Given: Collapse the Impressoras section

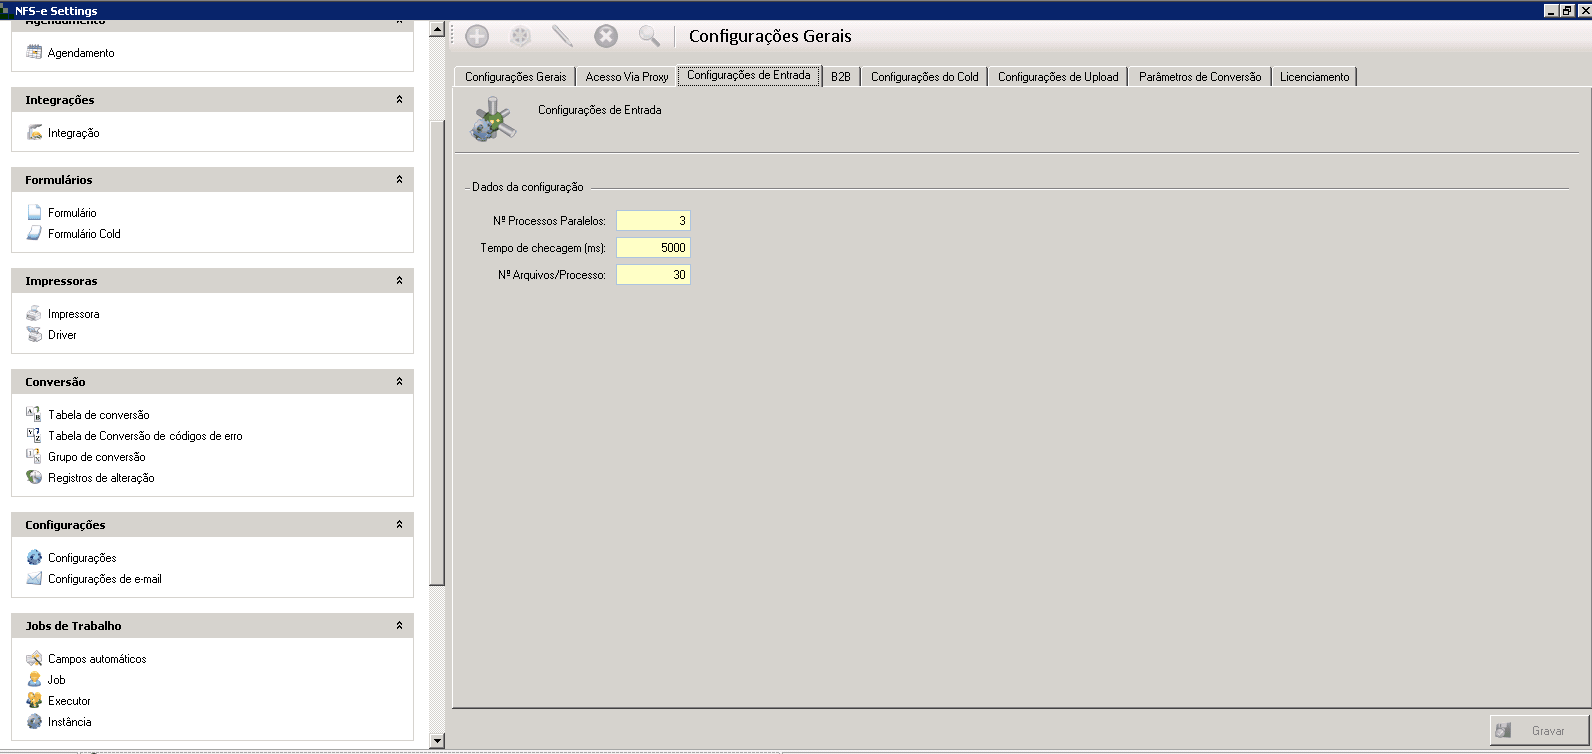Looking at the screenshot, I should [x=399, y=281].
